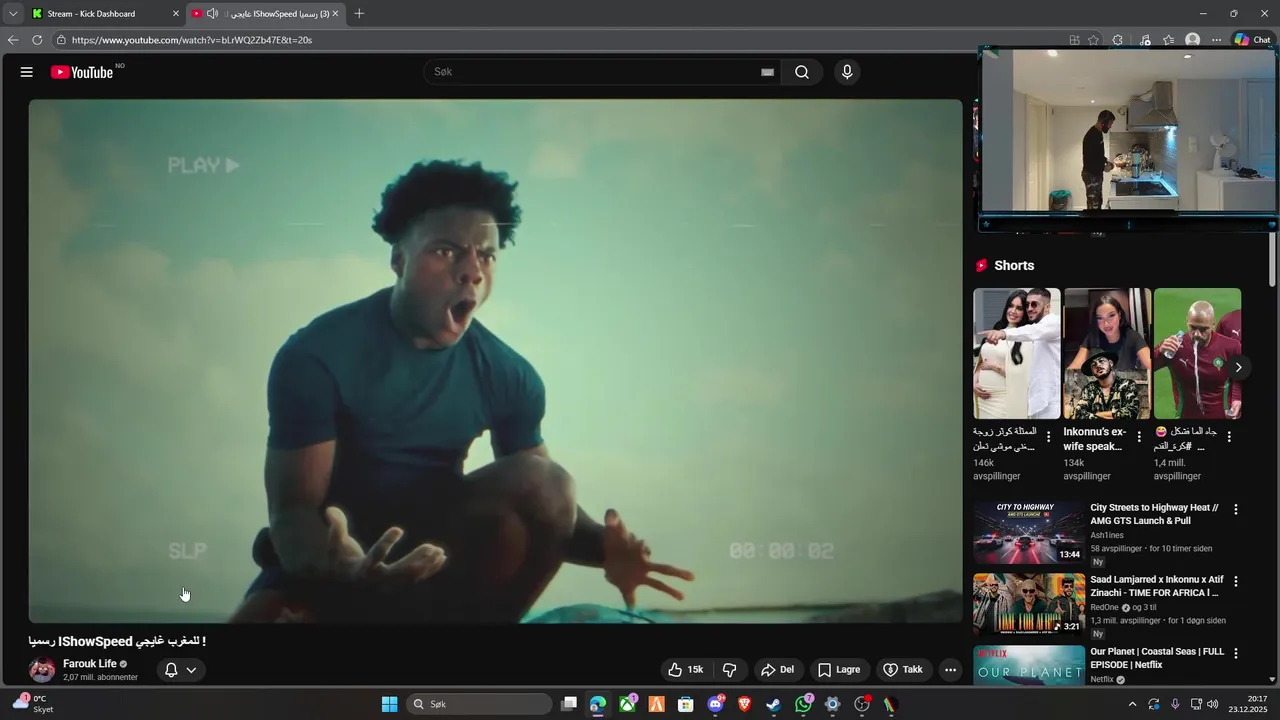
Task: Dislike the video with thumbs-down button
Action: coord(730,670)
